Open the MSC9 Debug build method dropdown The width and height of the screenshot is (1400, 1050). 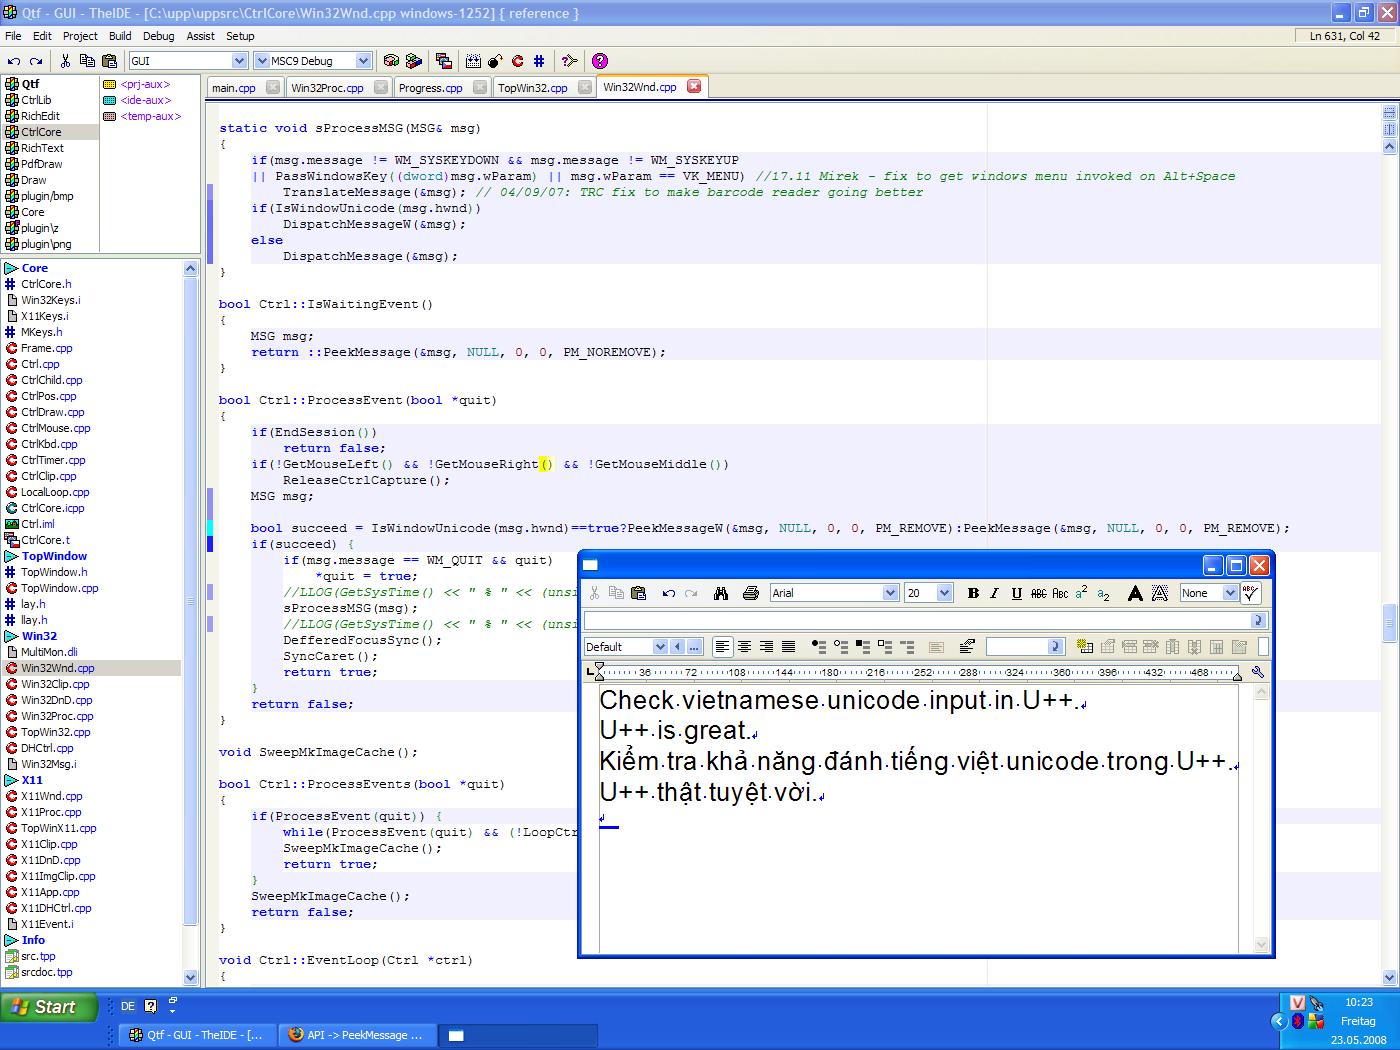(x=363, y=61)
